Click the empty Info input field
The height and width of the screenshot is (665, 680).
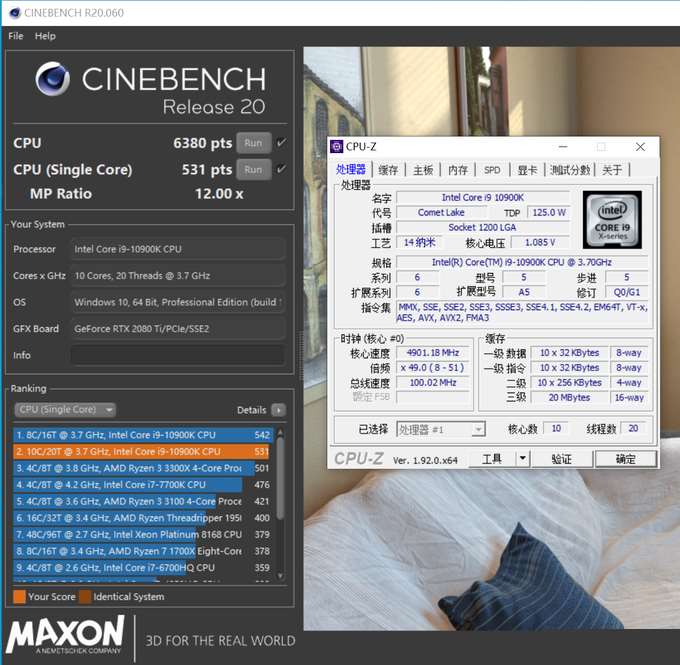pos(178,355)
